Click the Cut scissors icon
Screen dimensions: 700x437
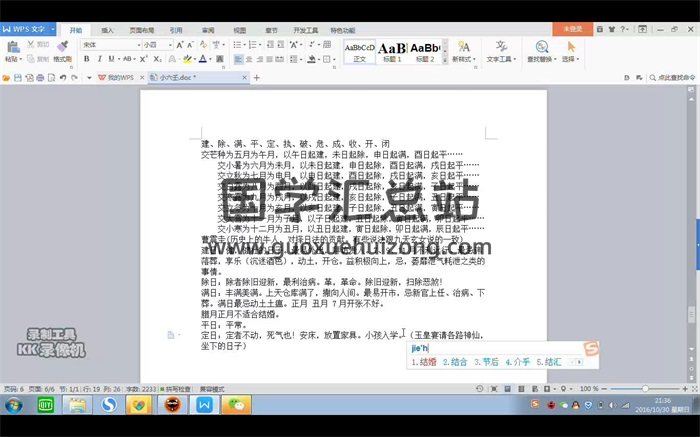(31, 44)
